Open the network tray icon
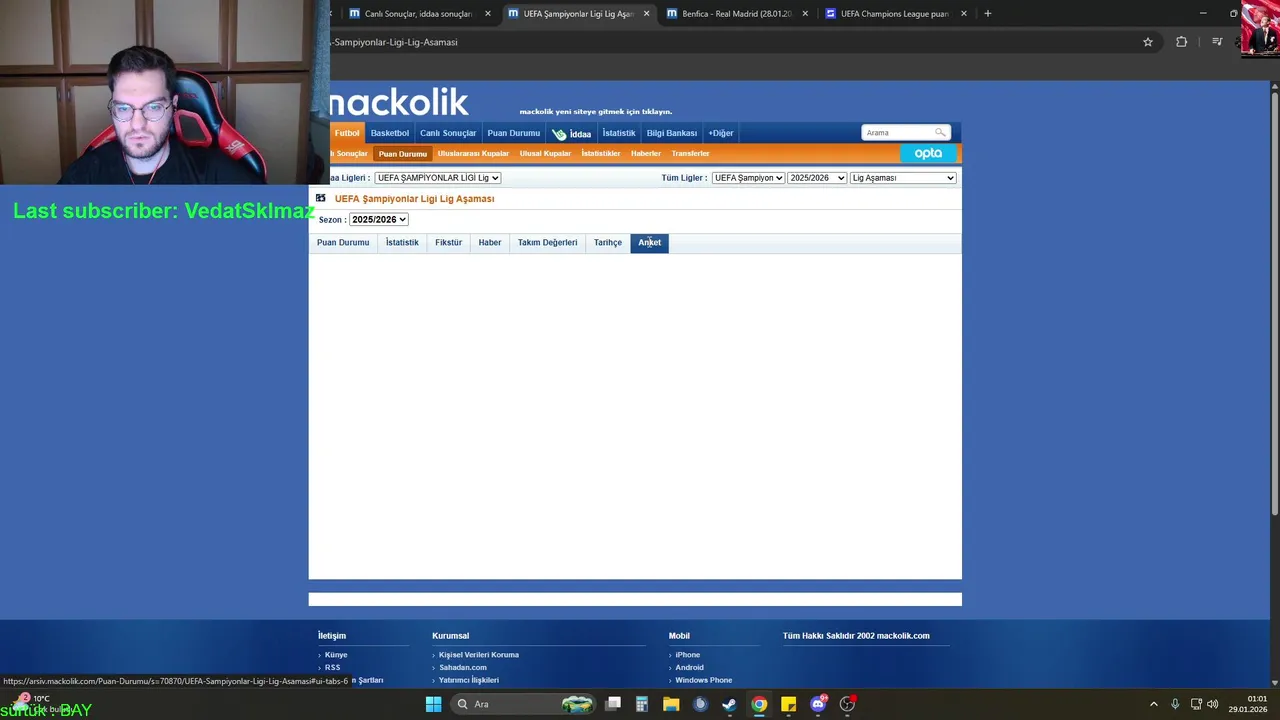The height and width of the screenshot is (720, 1280). [x=1196, y=704]
